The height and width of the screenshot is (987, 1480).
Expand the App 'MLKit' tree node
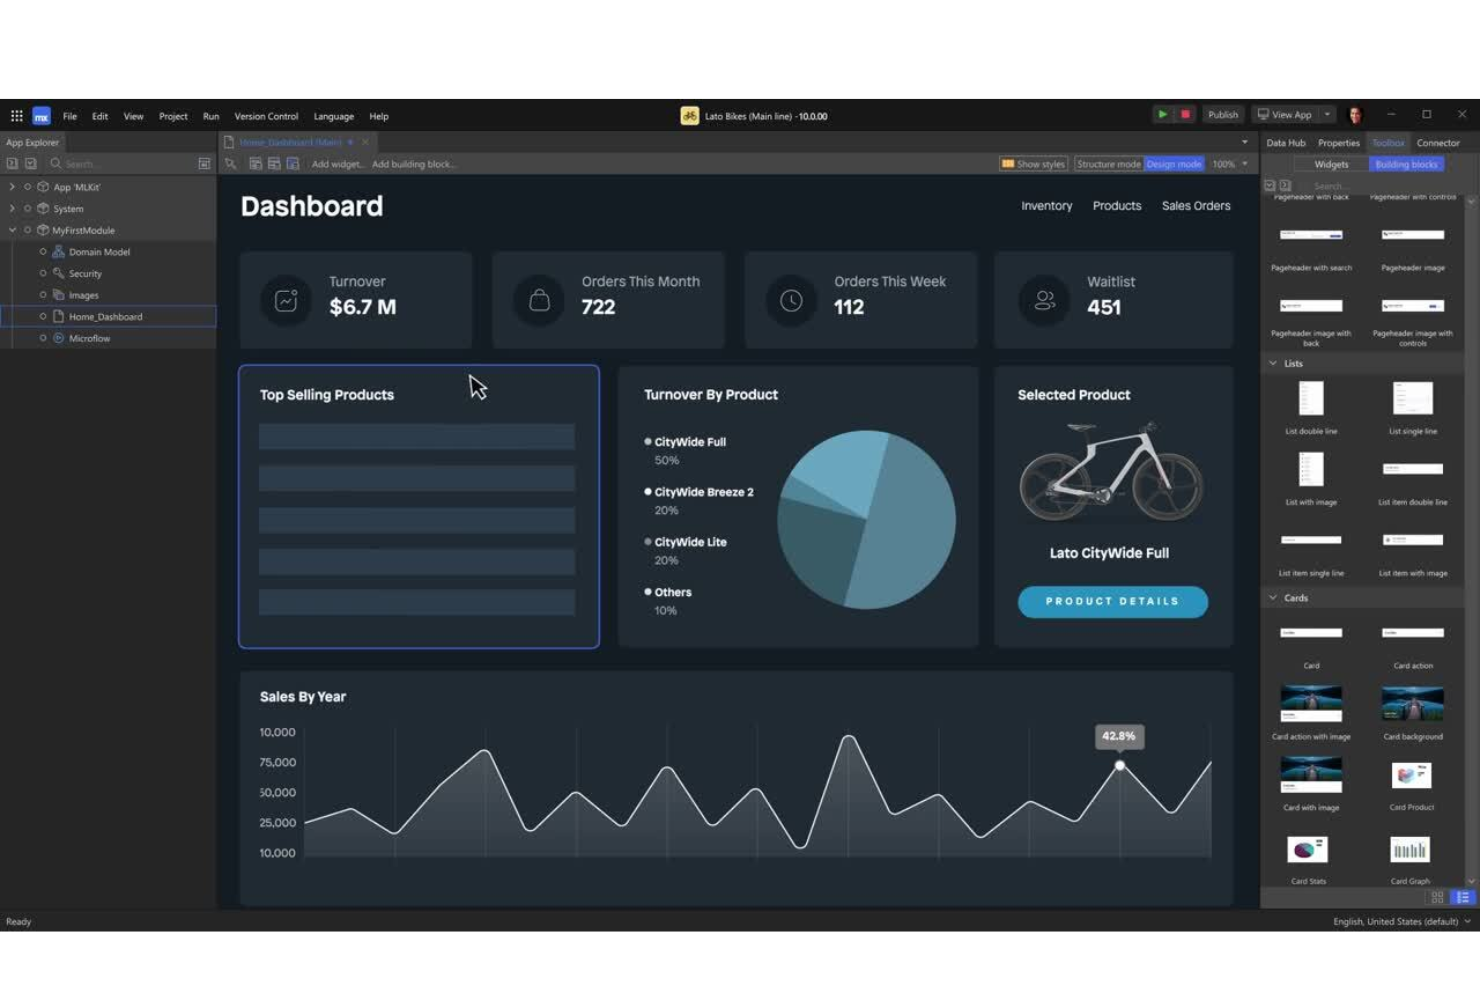click(11, 186)
